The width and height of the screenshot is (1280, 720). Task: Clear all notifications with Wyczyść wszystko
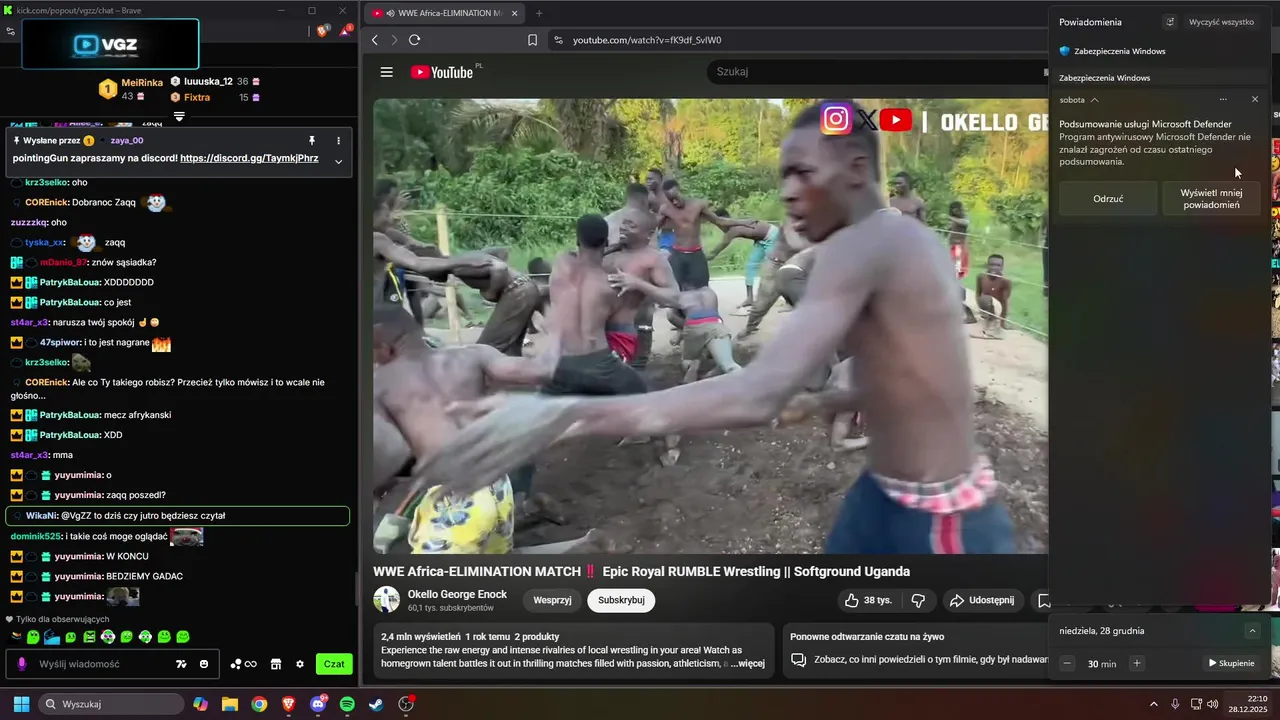click(x=1221, y=22)
